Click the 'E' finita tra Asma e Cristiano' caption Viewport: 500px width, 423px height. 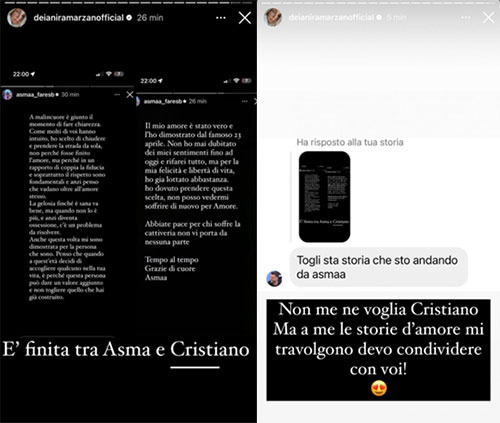pyautogui.click(x=126, y=349)
